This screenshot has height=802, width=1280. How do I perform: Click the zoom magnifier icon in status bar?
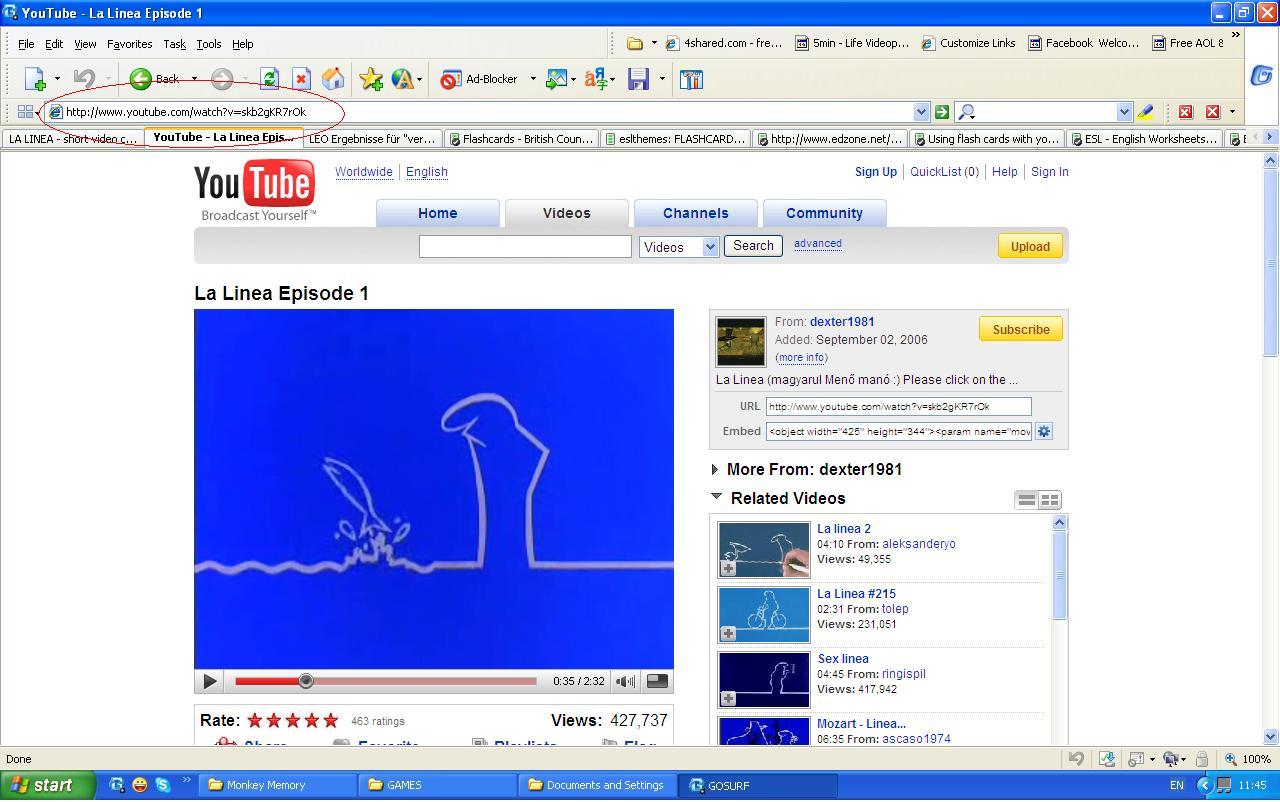click(1231, 759)
